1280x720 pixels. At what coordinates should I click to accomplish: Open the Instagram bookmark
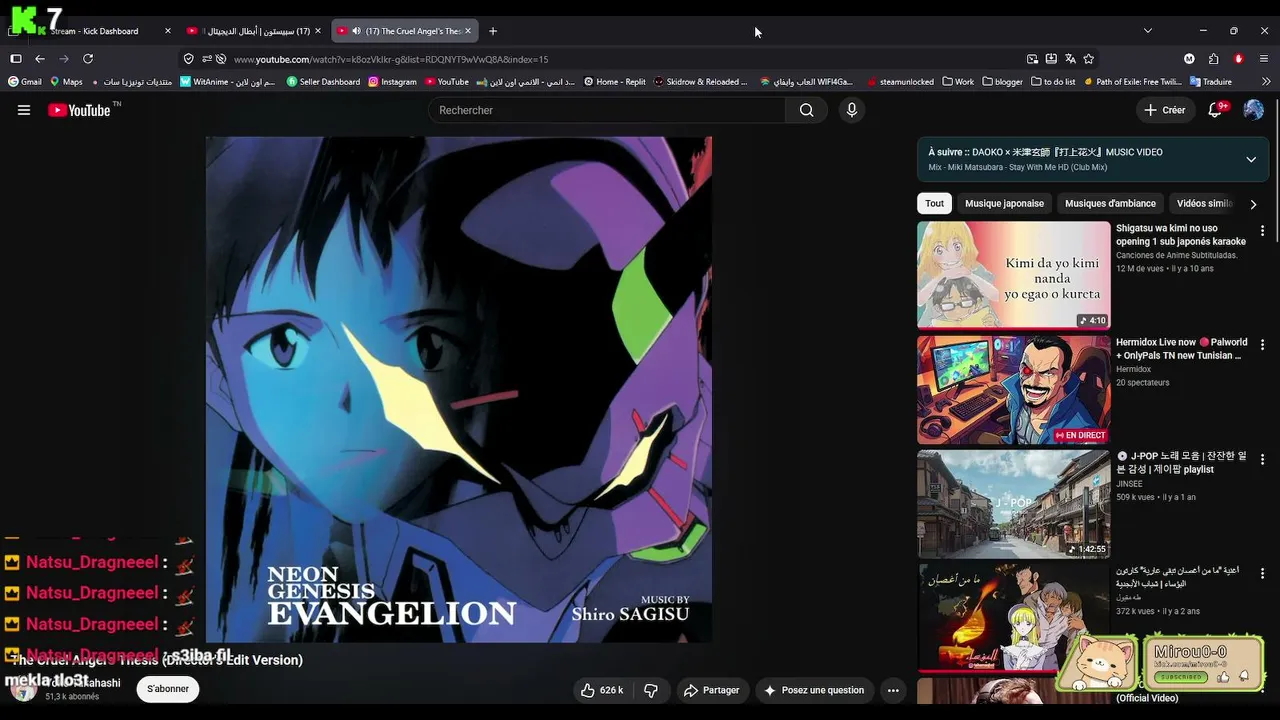coord(392,82)
